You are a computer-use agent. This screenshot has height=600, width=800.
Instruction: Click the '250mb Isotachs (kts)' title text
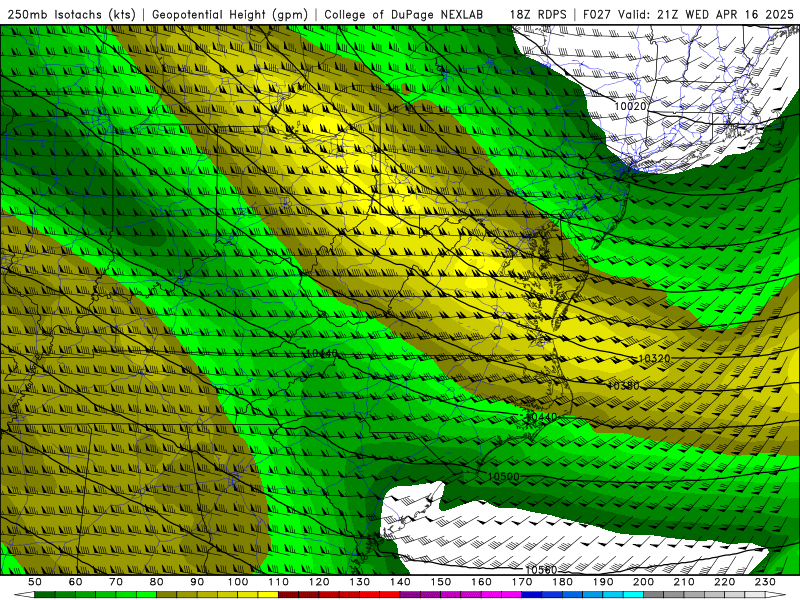point(72,14)
